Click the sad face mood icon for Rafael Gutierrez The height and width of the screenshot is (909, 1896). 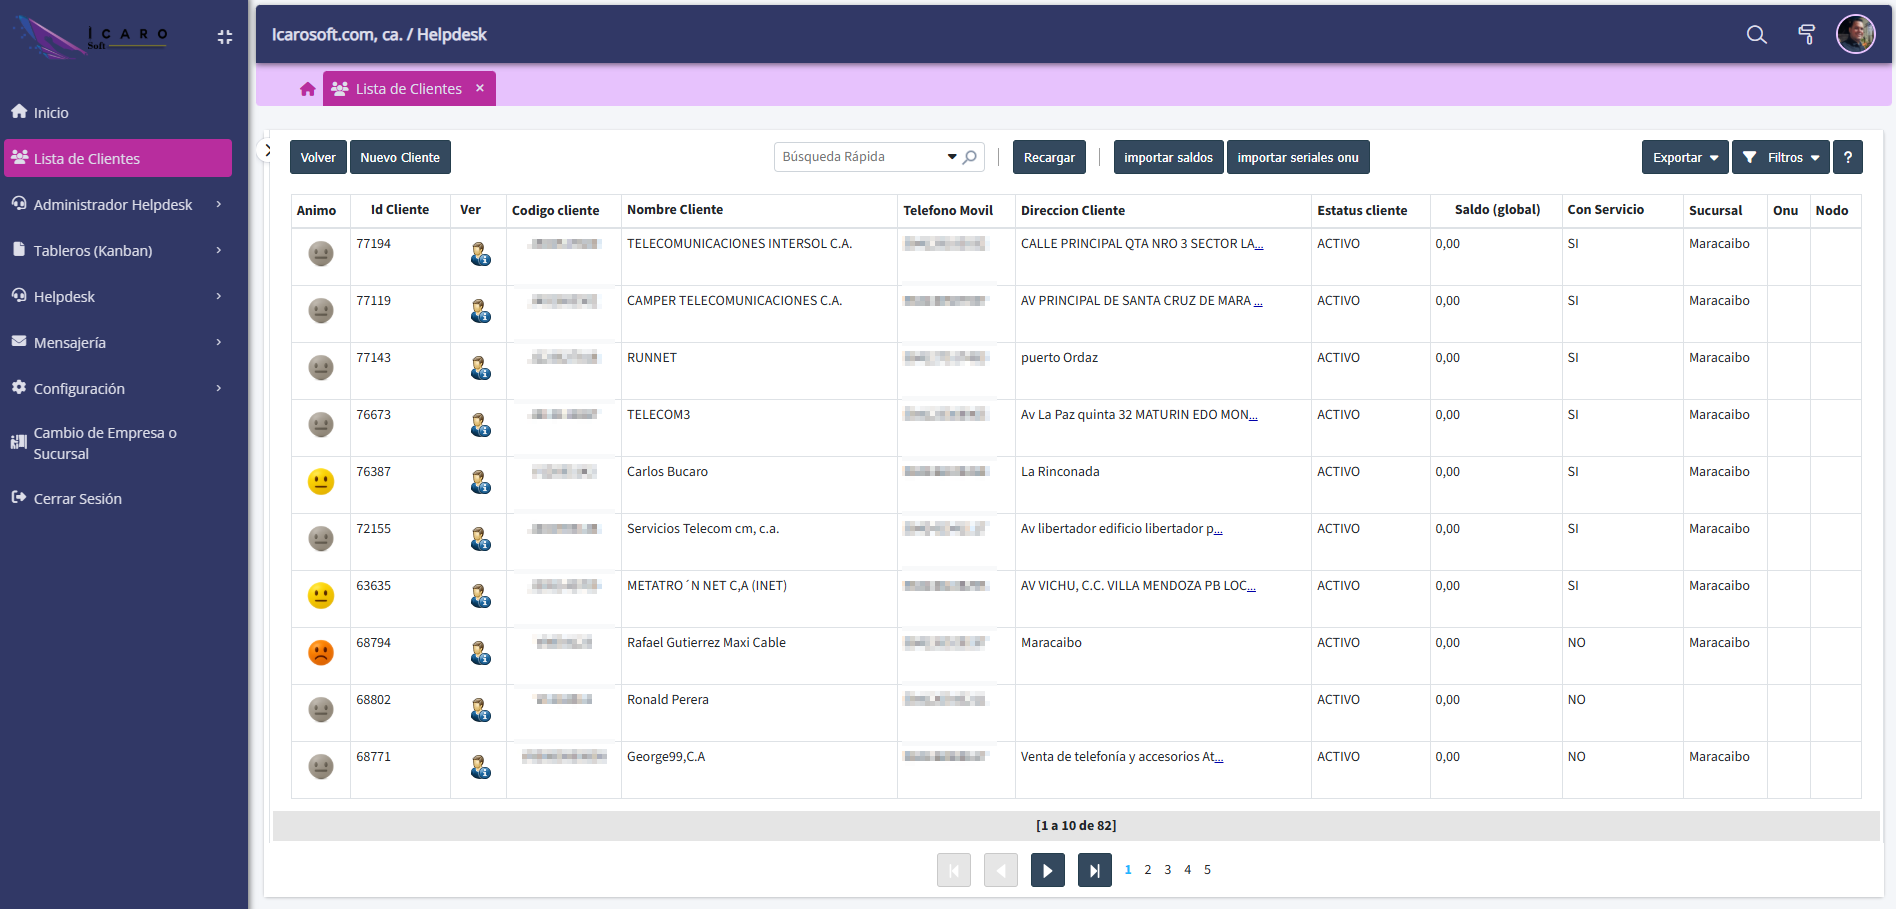(320, 653)
